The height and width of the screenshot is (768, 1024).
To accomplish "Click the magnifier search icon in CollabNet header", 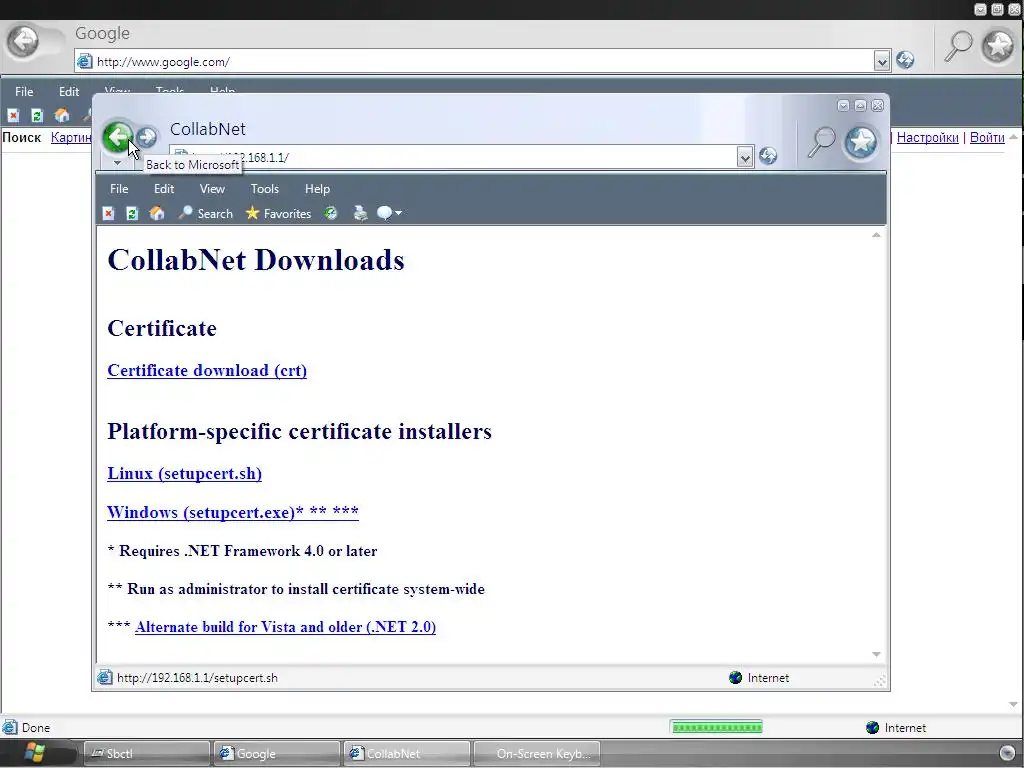I will [821, 141].
